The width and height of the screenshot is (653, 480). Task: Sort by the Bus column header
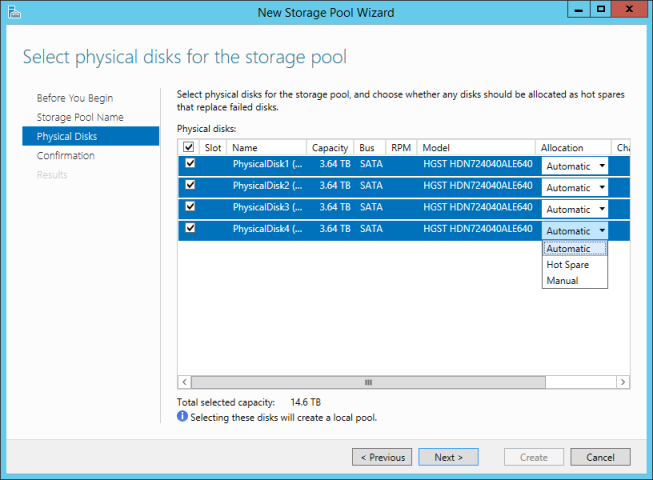(369, 148)
